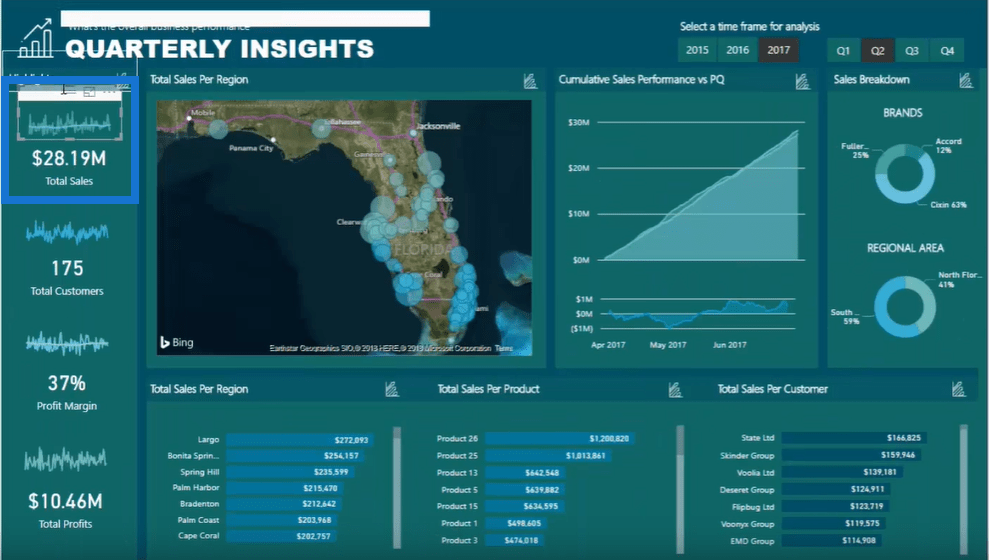Click chart icon next to Total Sales Per Product
The height and width of the screenshot is (560, 989).
tap(675, 390)
